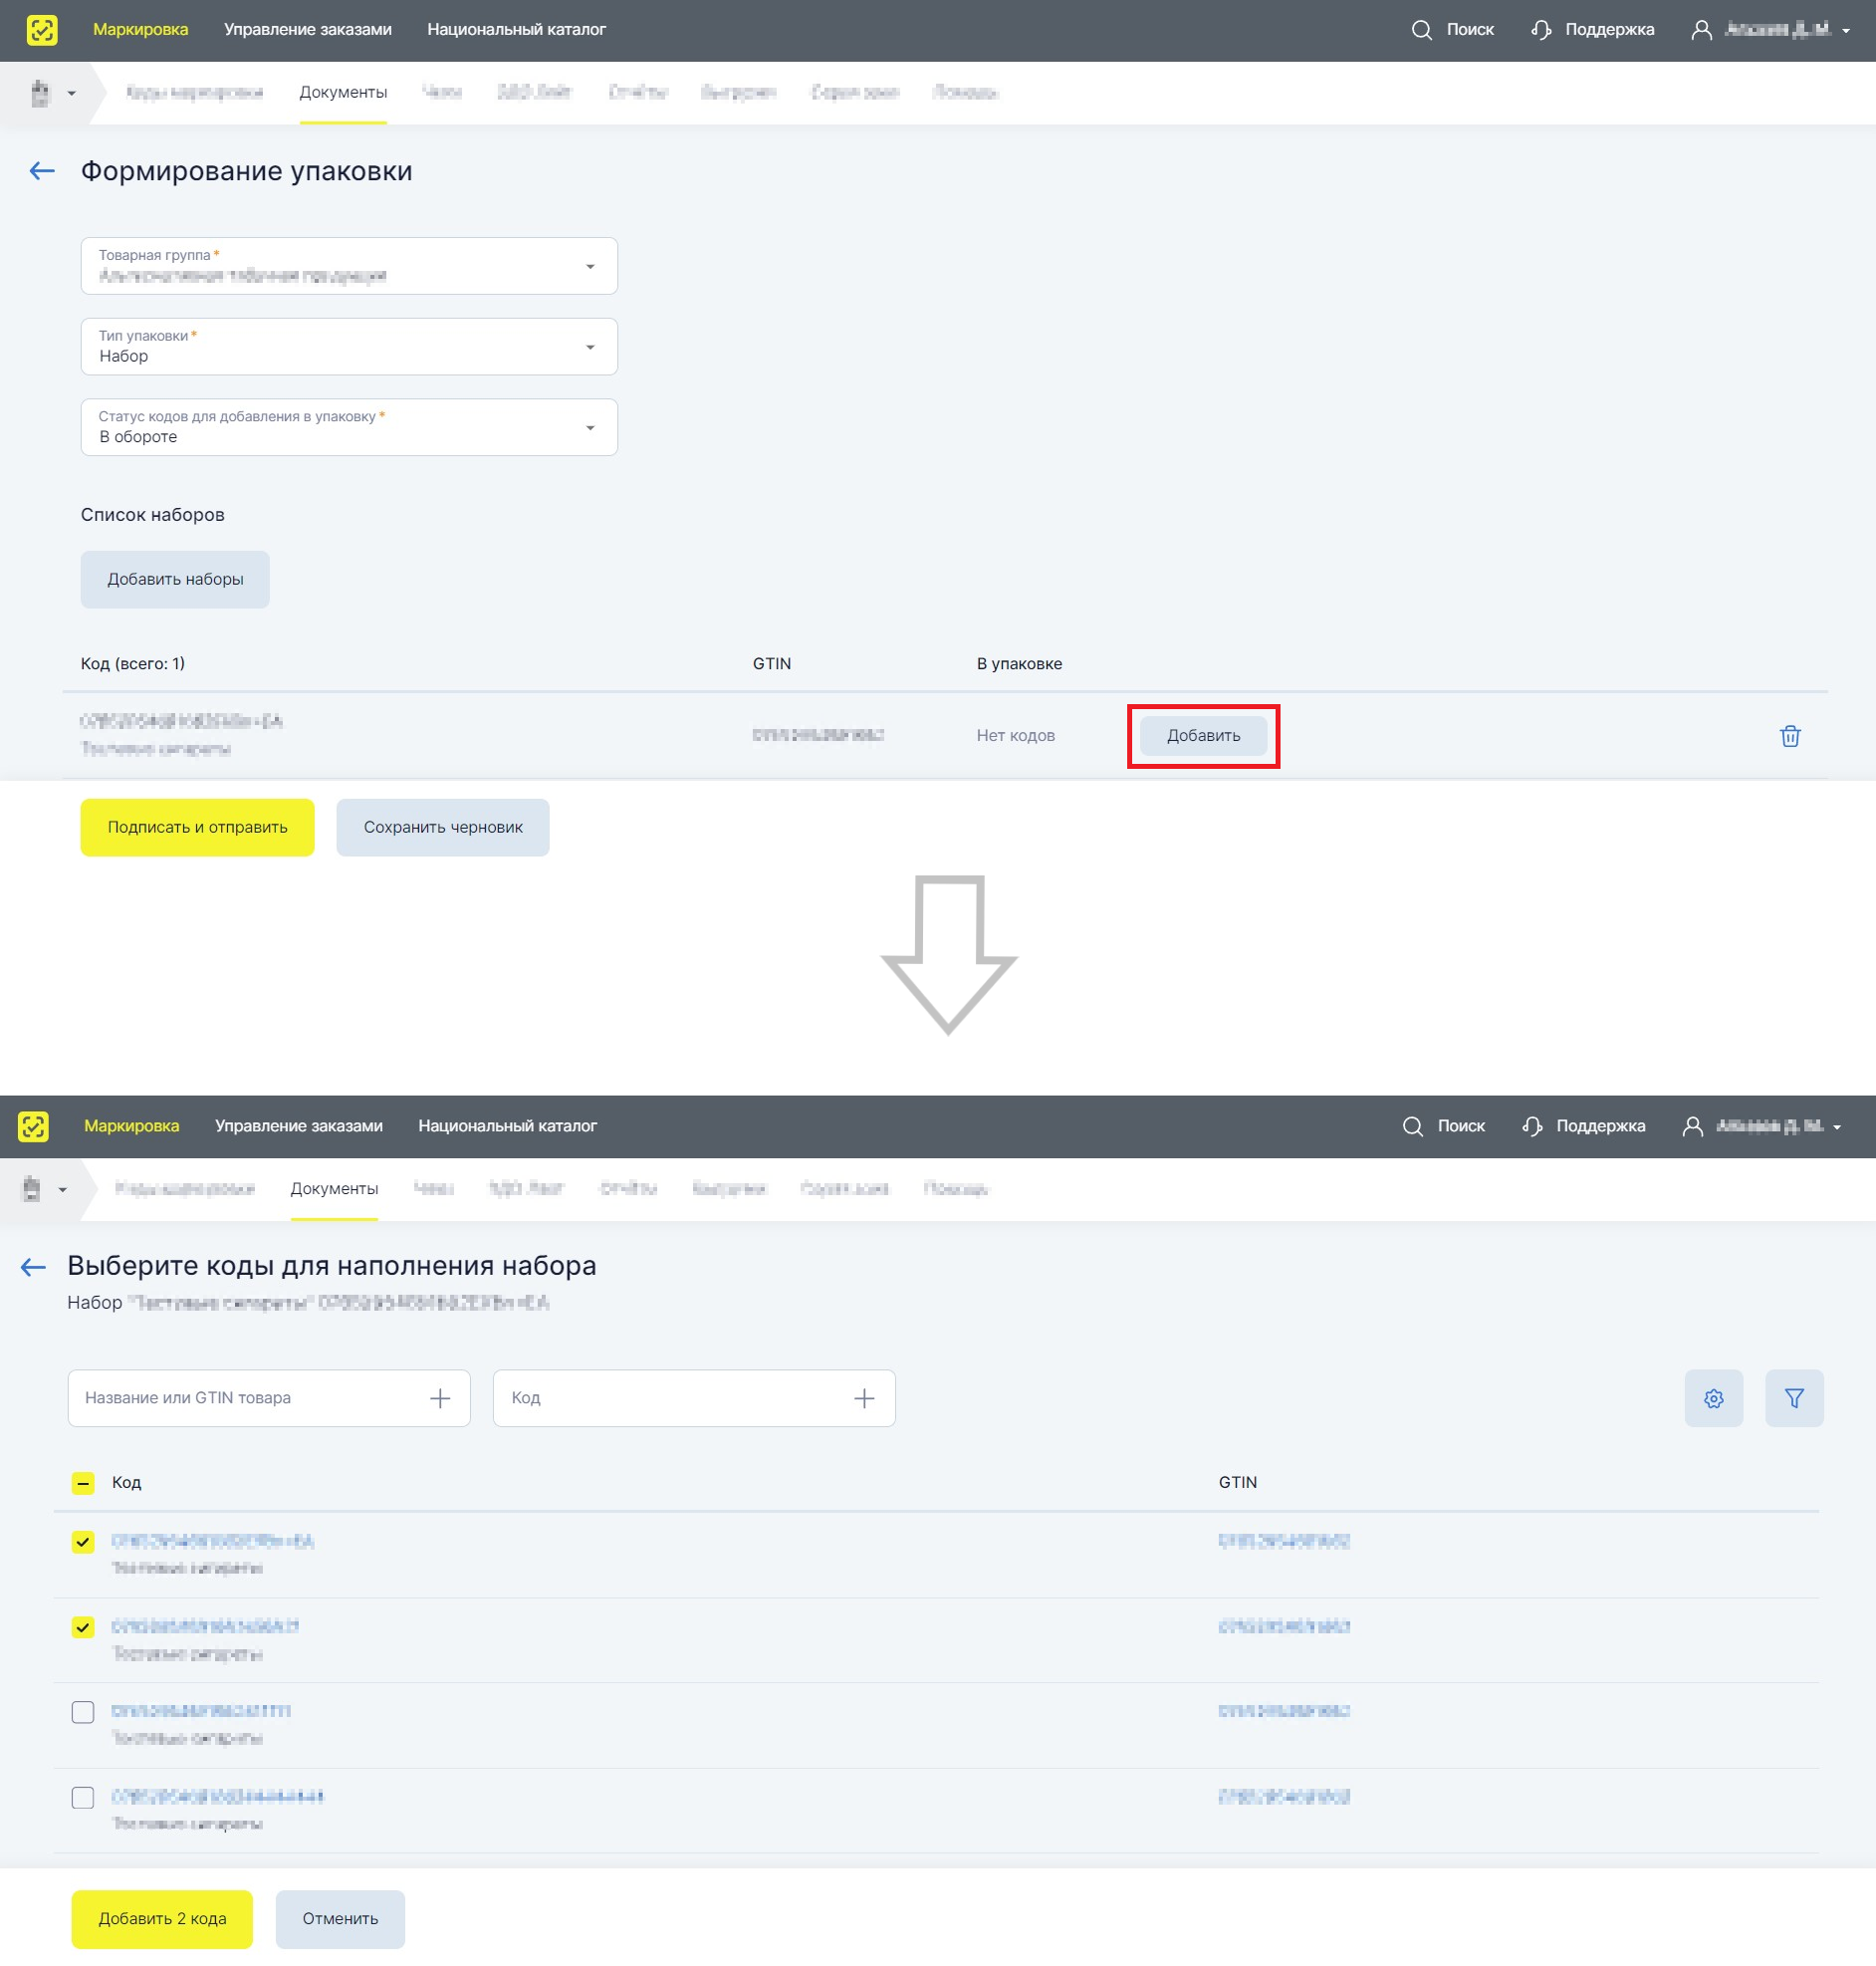Toggle the select-all checkbox beside Код header
Image resolution: width=1876 pixels, height=1966 pixels.
pyautogui.click(x=83, y=1483)
